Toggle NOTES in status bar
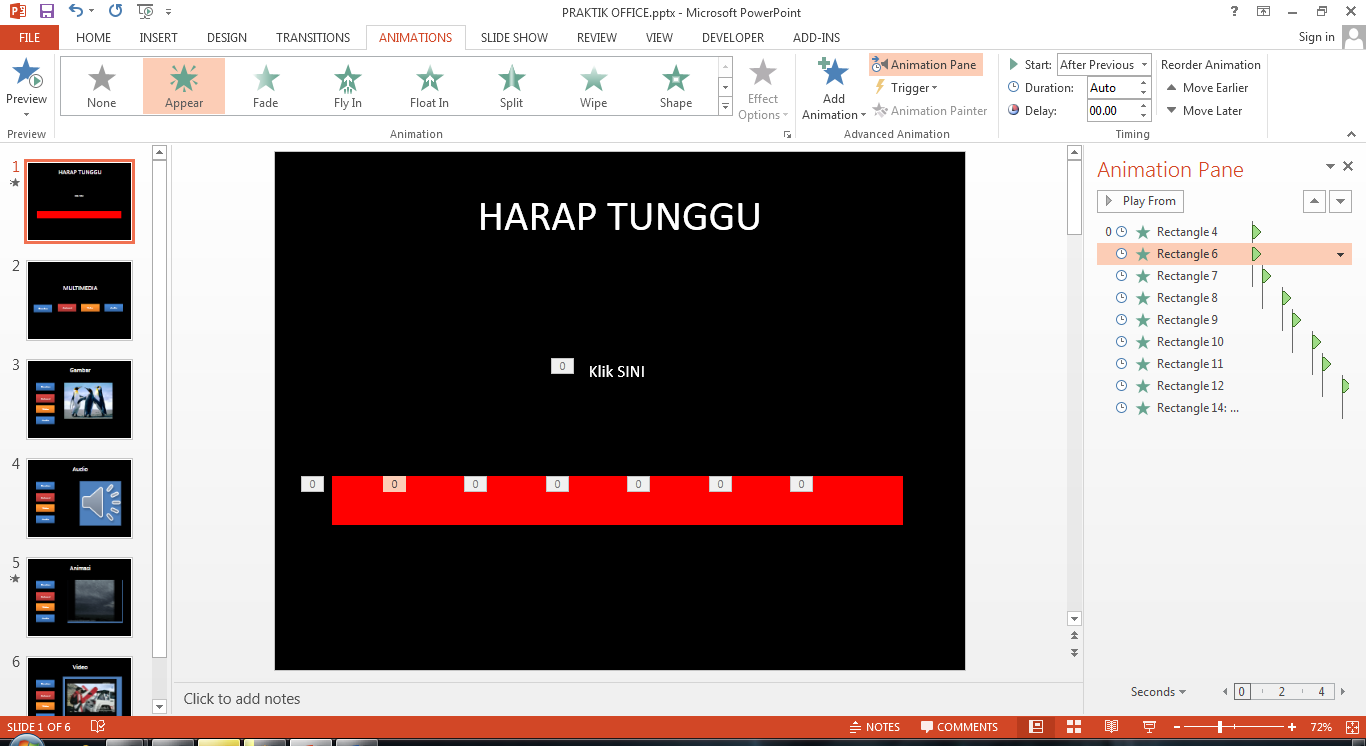This screenshot has width=1366, height=746. click(874, 727)
